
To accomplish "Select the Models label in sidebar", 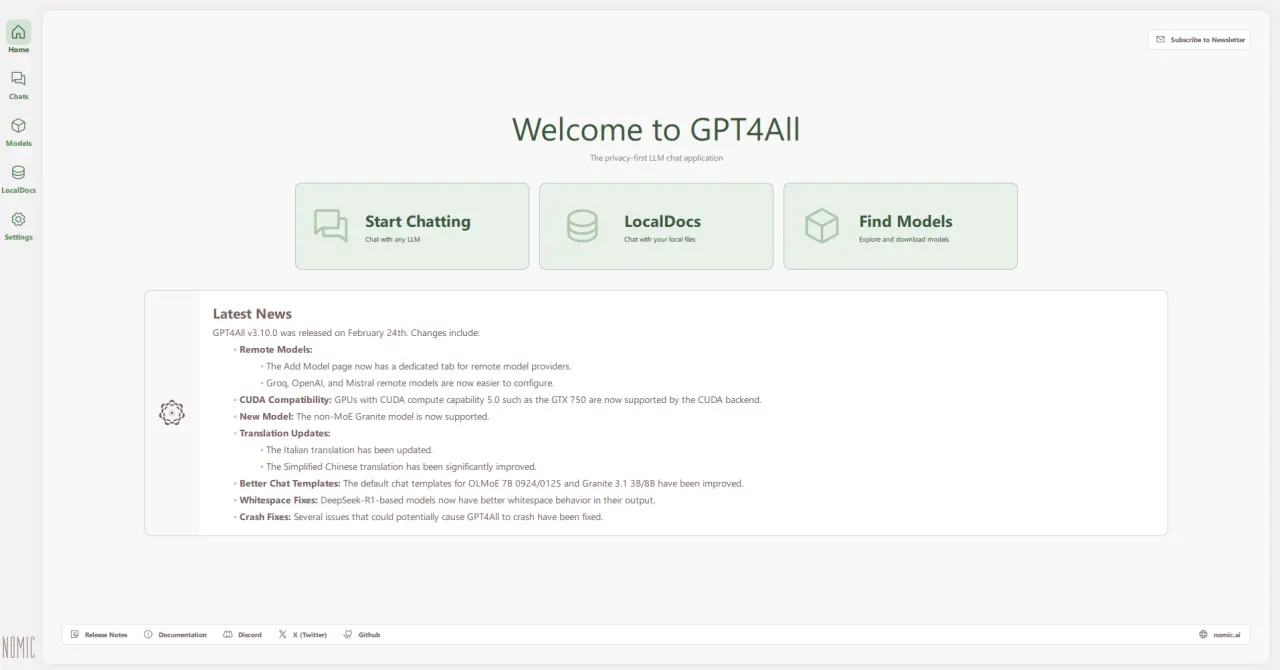I will (x=19, y=144).
